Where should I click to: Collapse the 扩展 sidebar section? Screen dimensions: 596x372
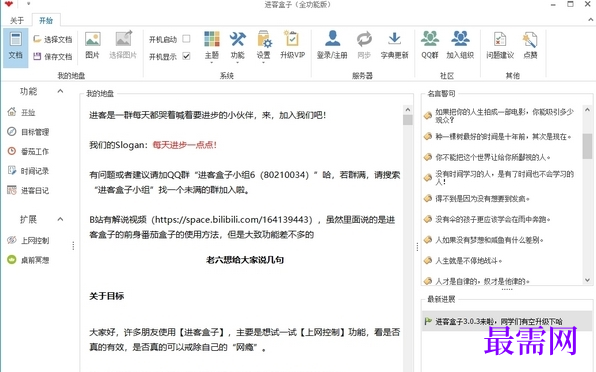tap(60, 219)
